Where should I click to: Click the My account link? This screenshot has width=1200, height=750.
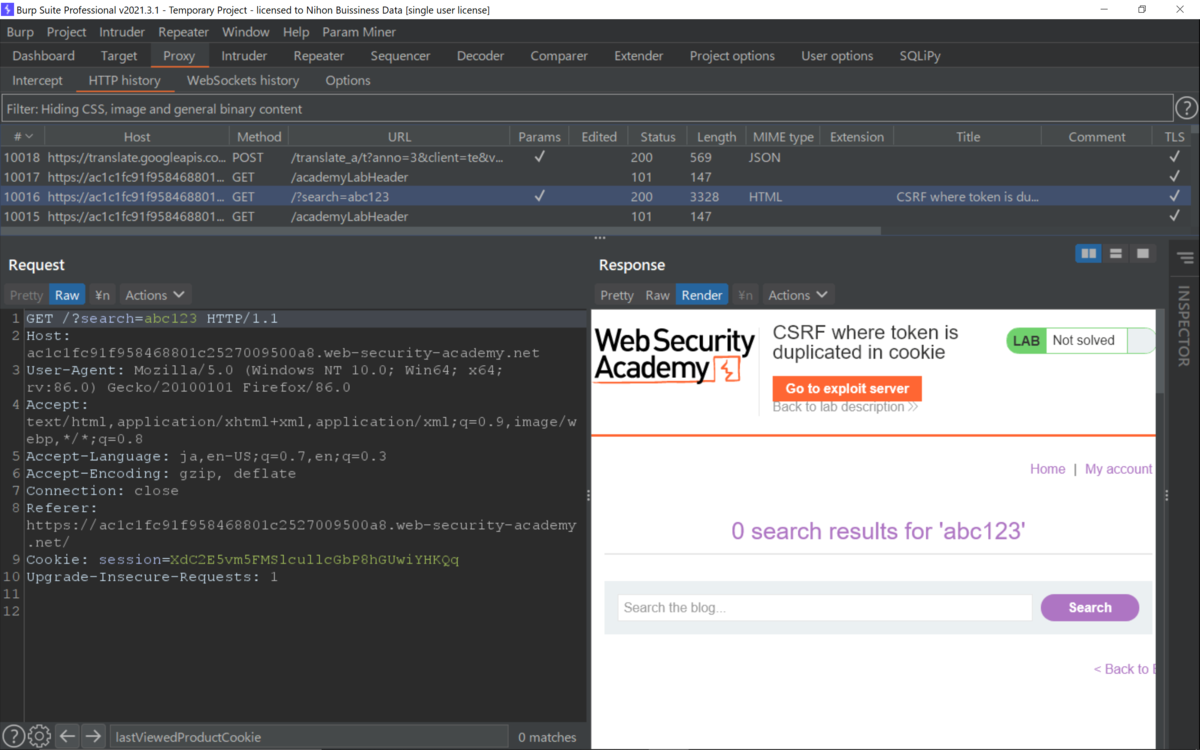[1118, 468]
